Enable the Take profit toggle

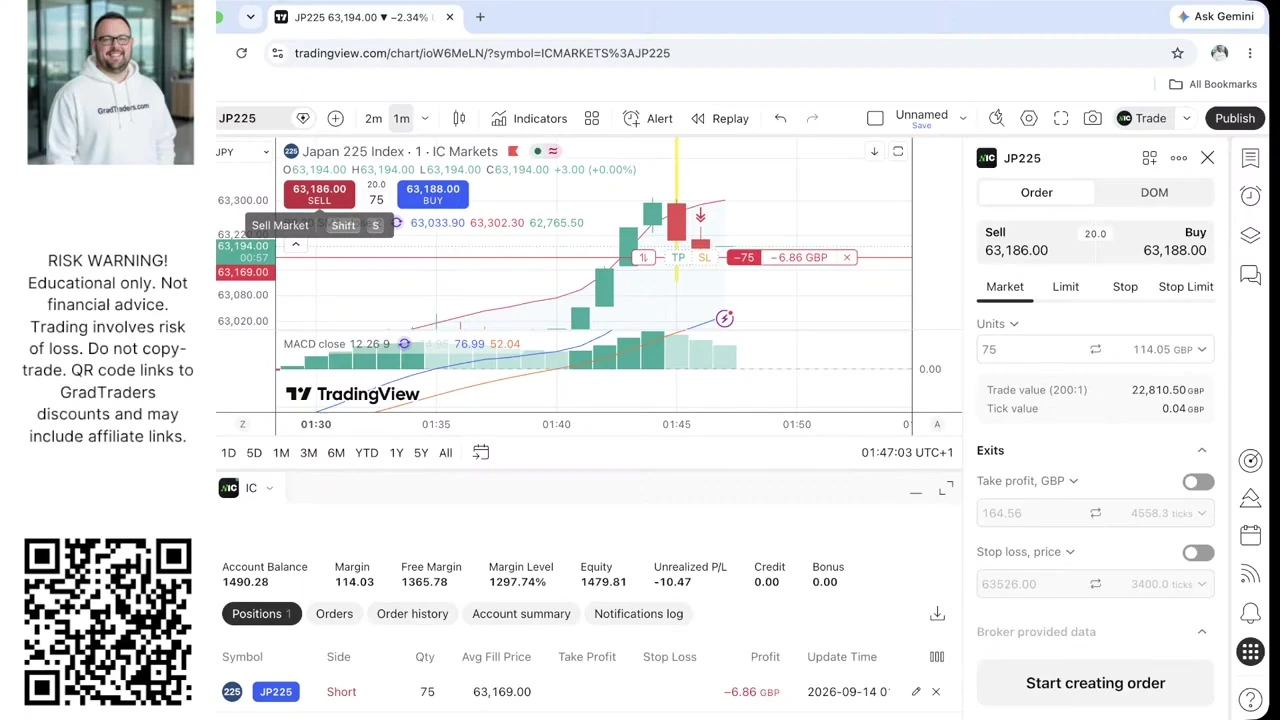coord(1198,482)
